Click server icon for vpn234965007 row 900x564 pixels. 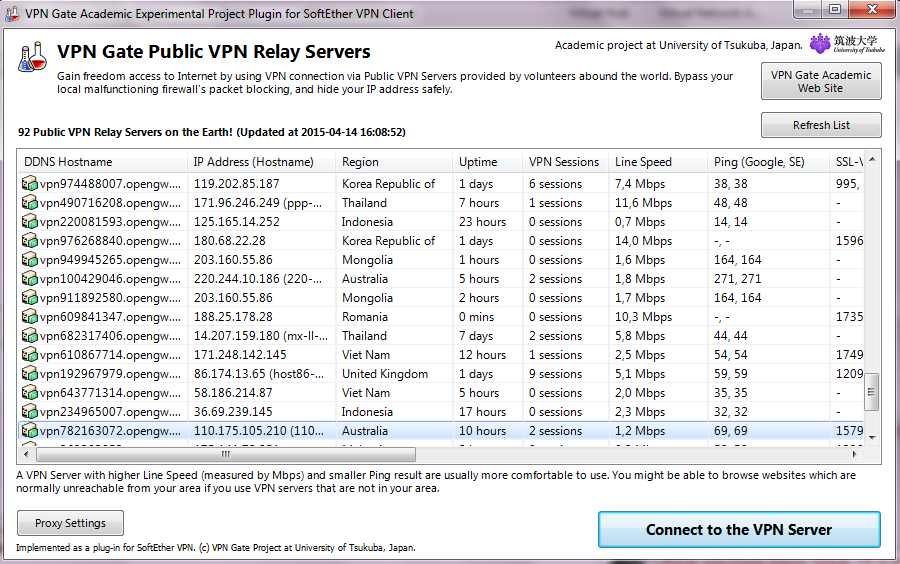(29, 411)
